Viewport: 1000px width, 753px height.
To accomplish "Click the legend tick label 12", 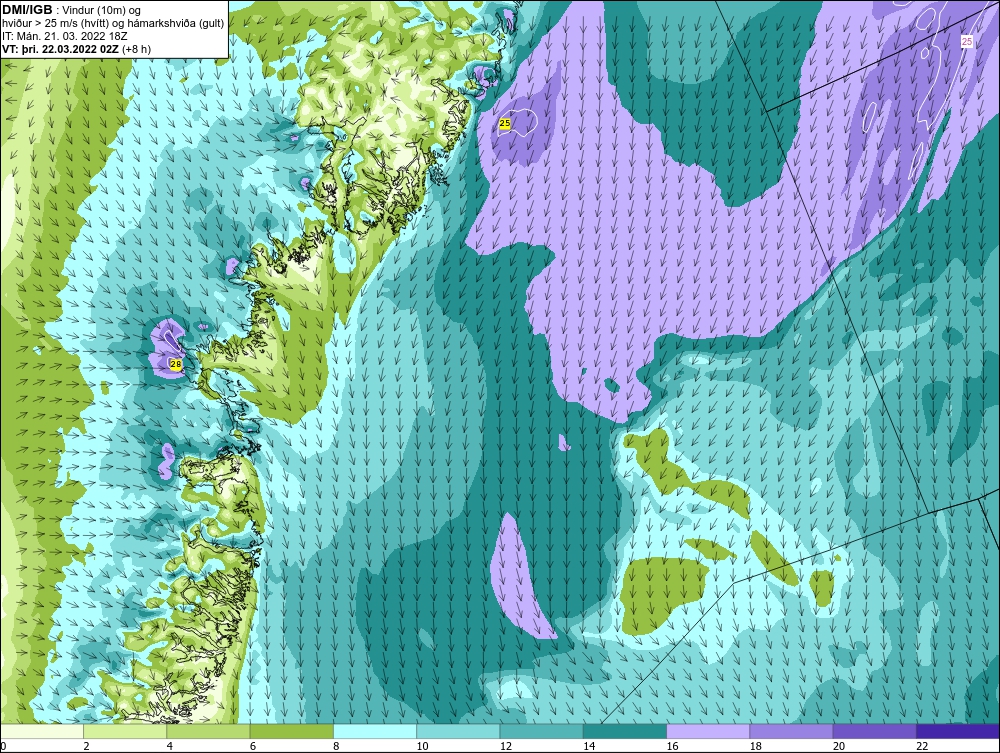I will pos(506,746).
